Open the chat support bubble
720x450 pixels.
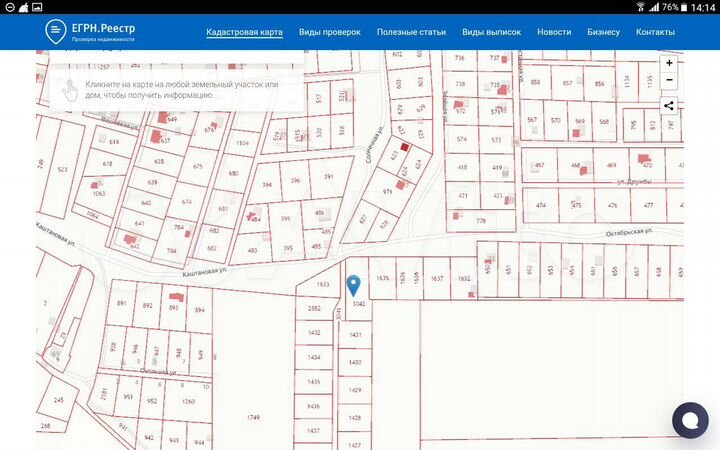[689, 420]
